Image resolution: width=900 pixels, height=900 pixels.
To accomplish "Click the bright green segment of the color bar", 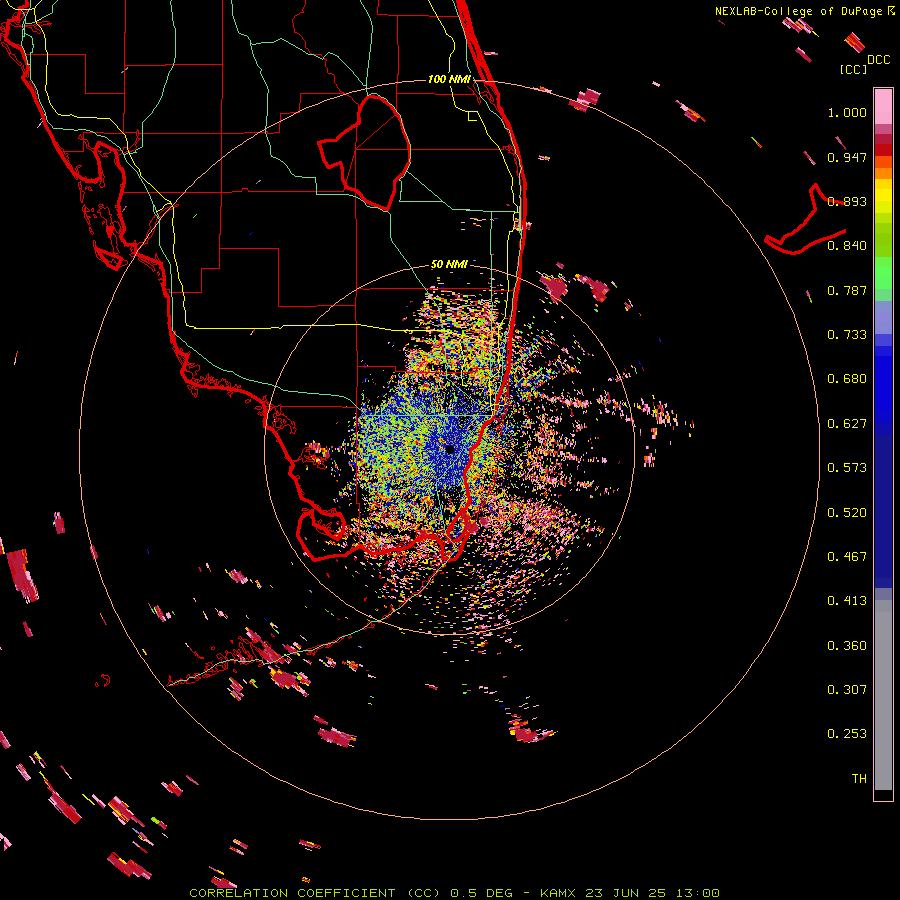I will pos(883,273).
